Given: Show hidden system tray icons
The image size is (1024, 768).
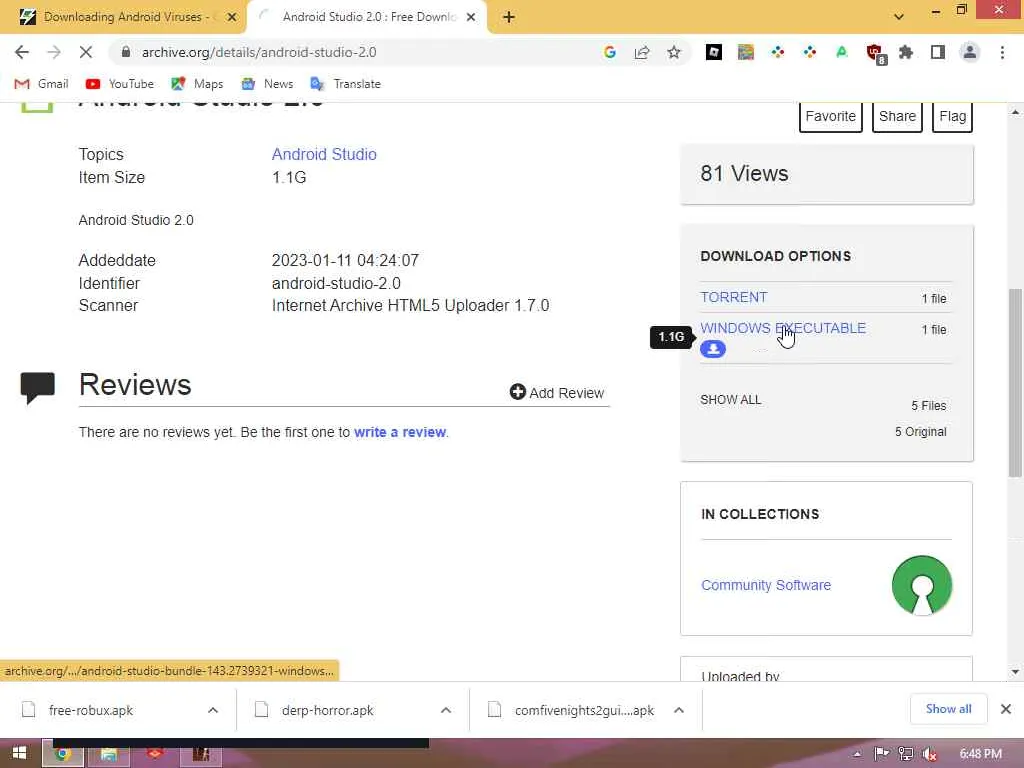Looking at the screenshot, I should coord(857,754).
